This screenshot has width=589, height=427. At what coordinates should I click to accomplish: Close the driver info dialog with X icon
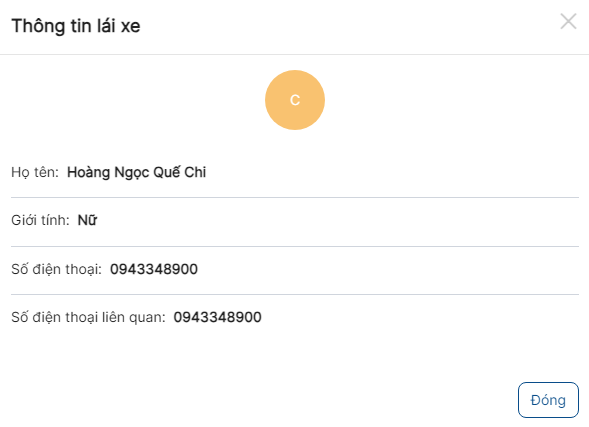pyautogui.click(x=568, y=21)
